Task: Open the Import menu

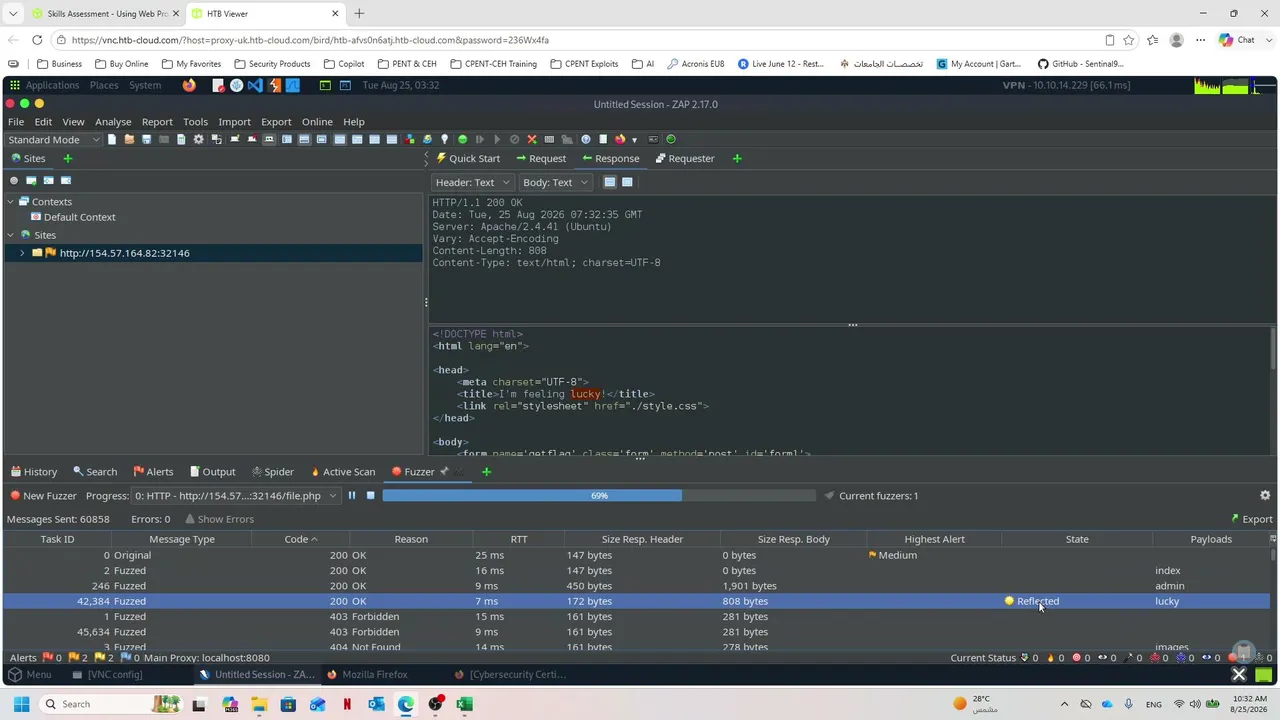Action: pos(234,122)
